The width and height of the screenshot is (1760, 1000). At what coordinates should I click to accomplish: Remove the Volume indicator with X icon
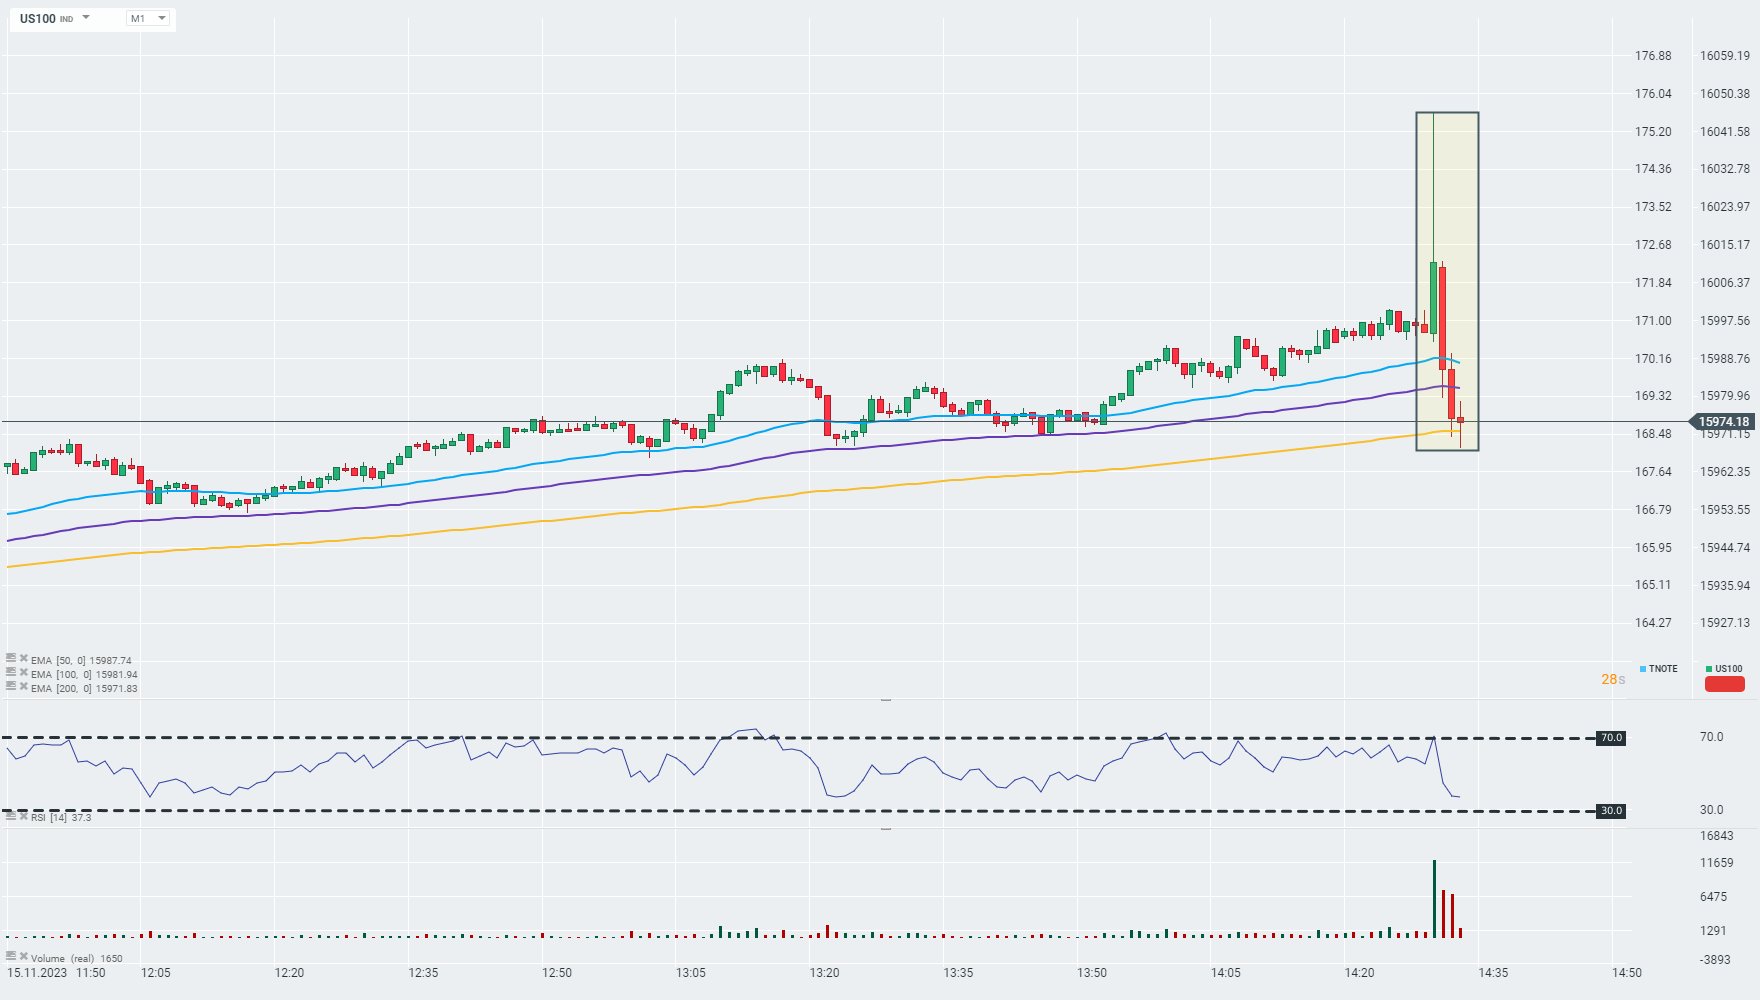[x=23, y=956]
